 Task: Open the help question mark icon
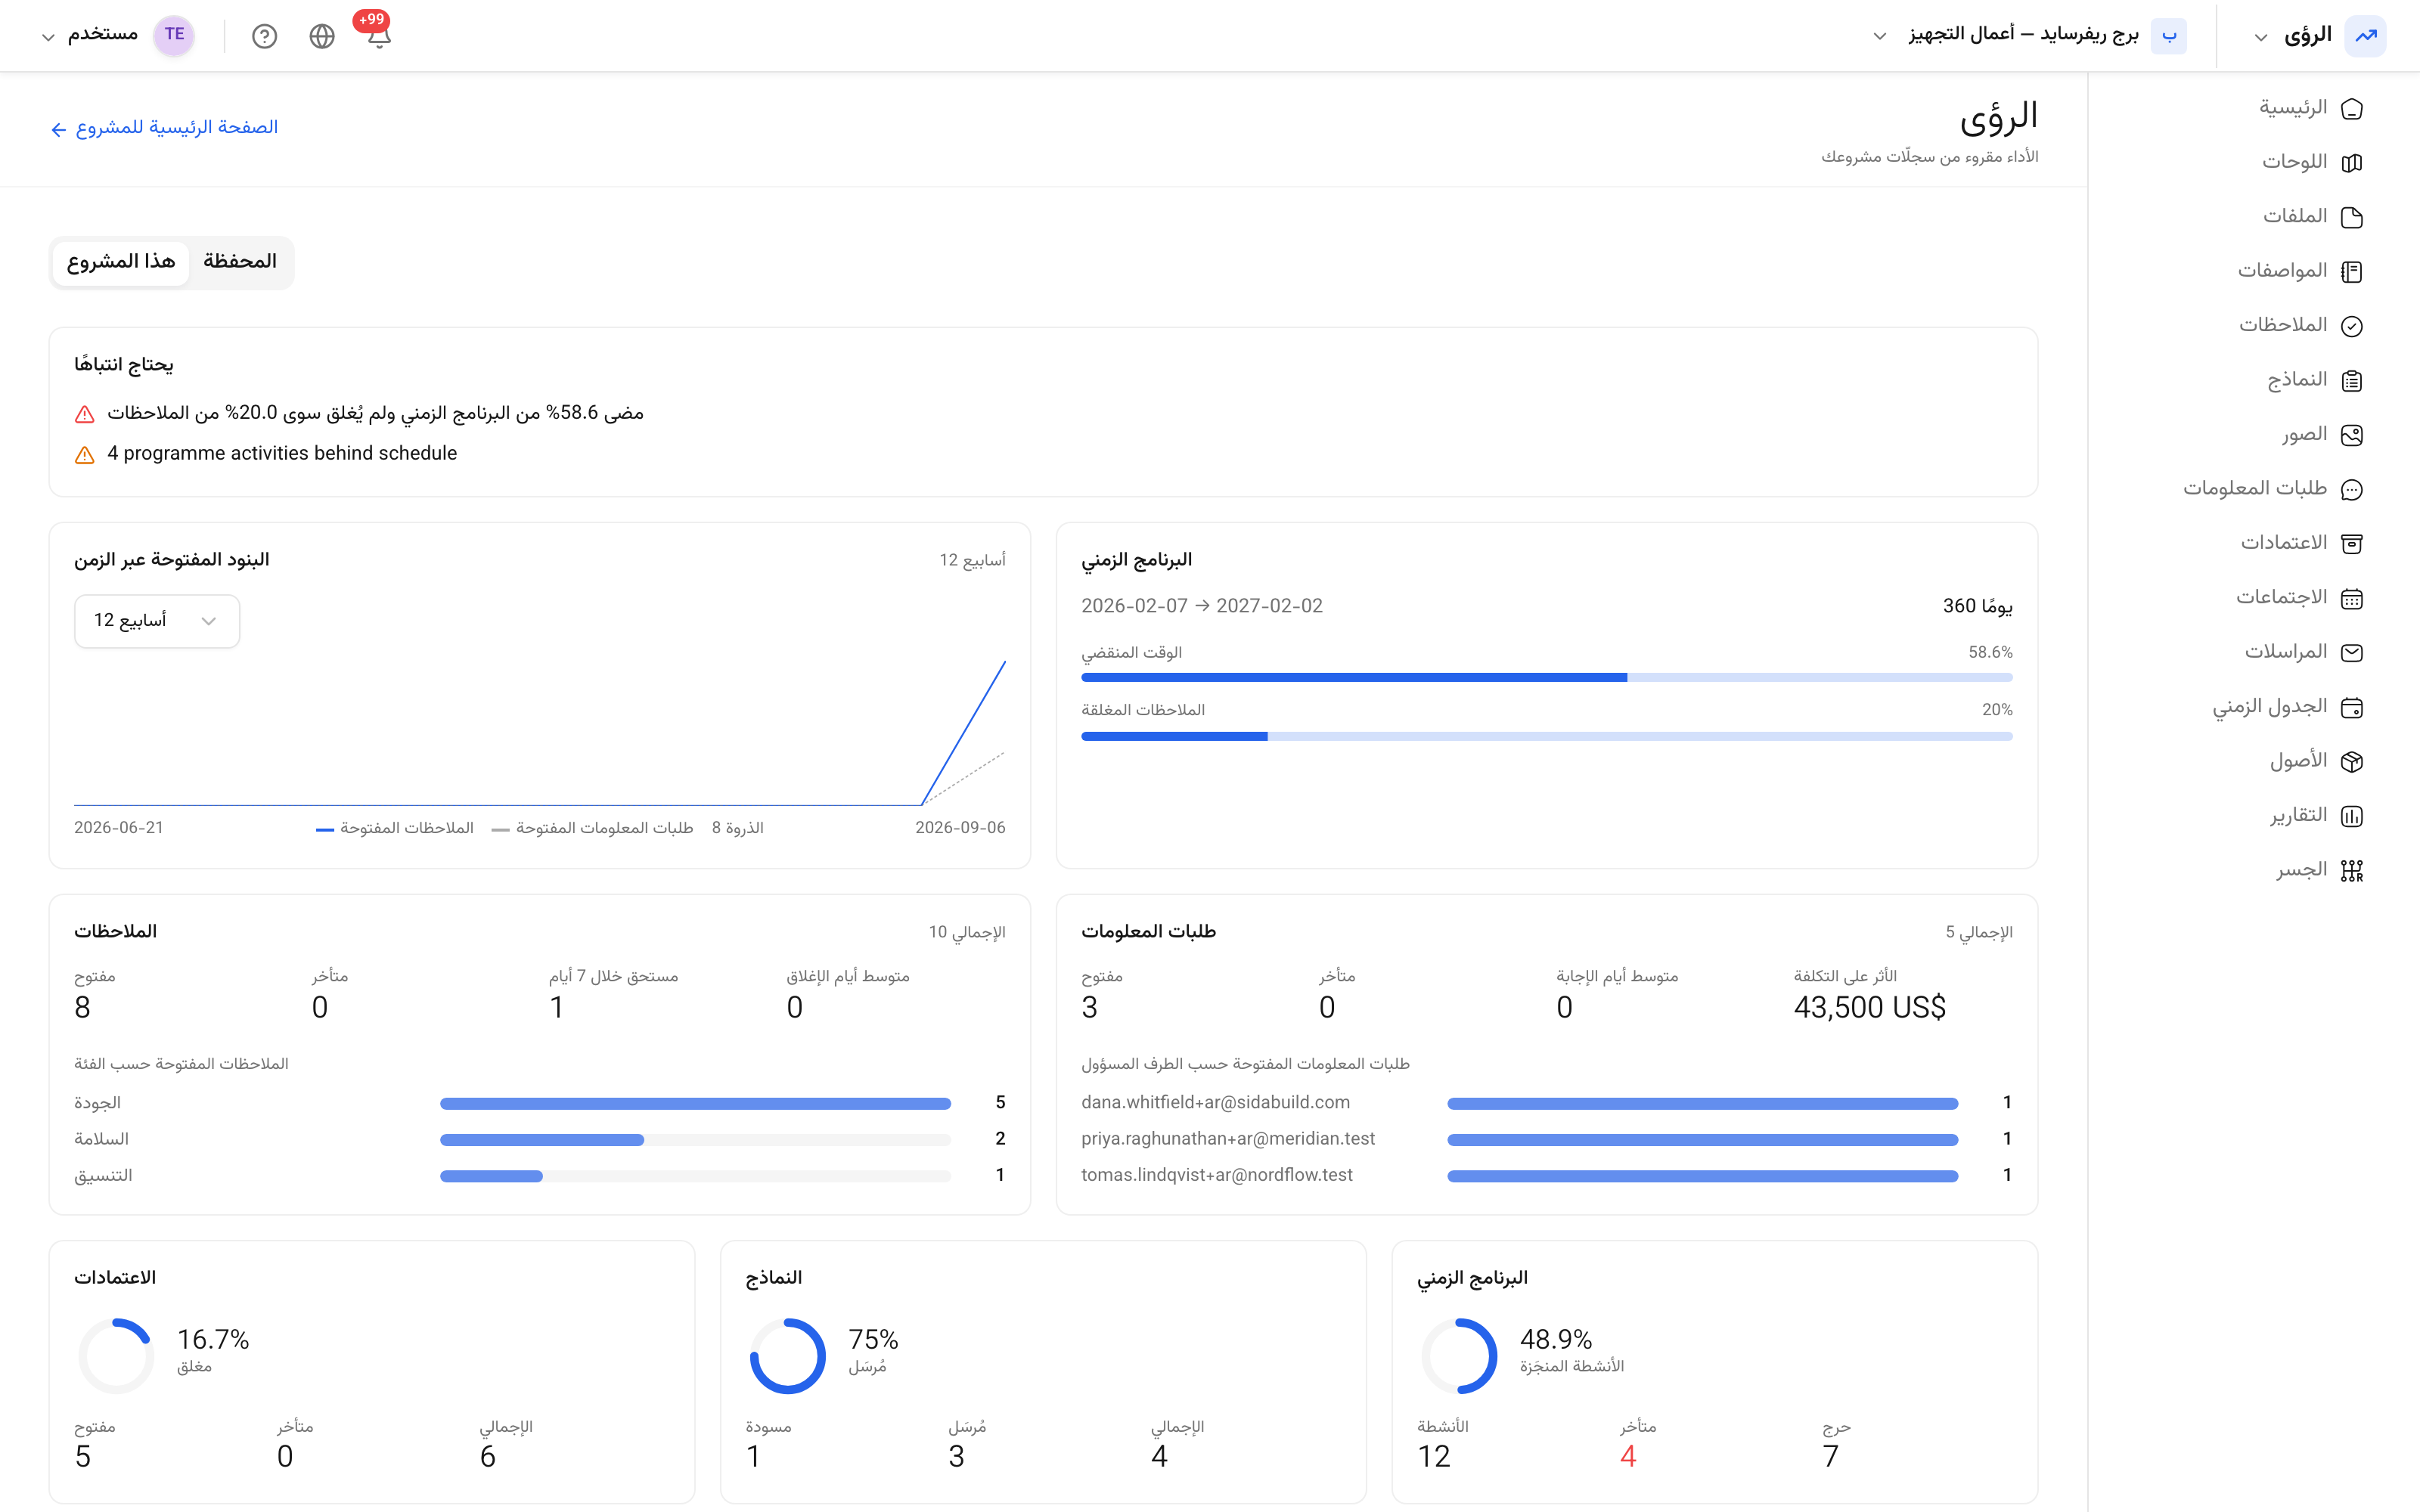pyautogui.click(x=264, y=36)
